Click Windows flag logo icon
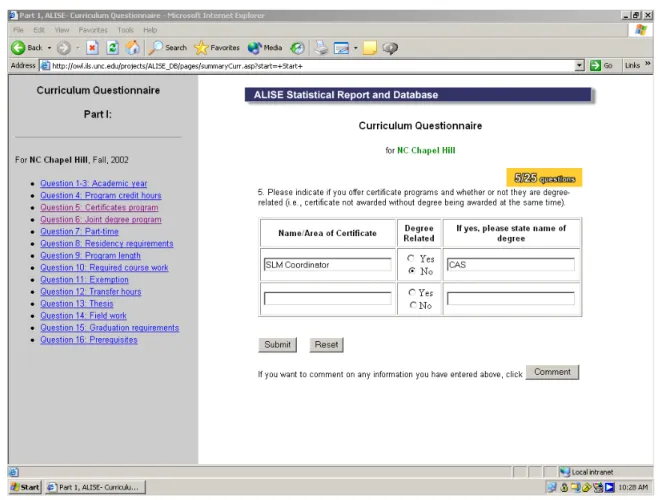The width and height of the screenshot is (658, 500). 641,30
